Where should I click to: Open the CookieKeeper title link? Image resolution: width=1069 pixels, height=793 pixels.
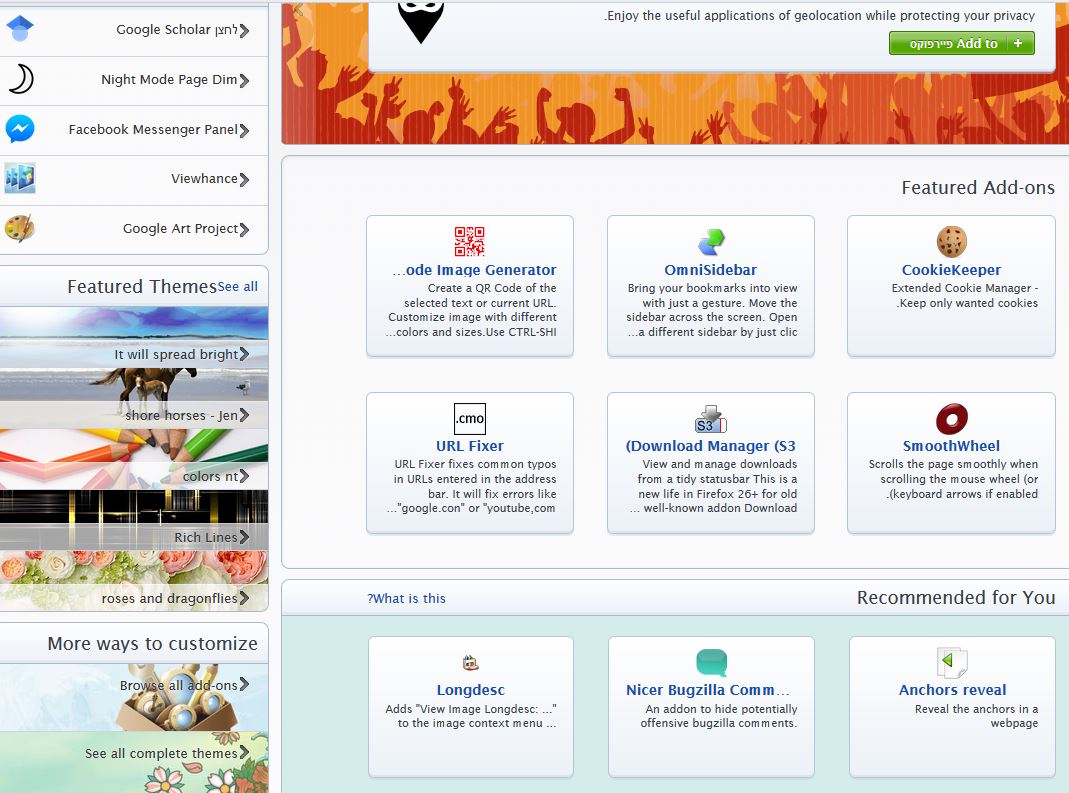[951, 270]
